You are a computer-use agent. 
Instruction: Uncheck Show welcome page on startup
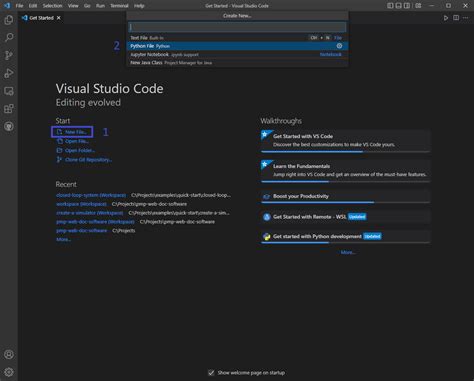211,373
